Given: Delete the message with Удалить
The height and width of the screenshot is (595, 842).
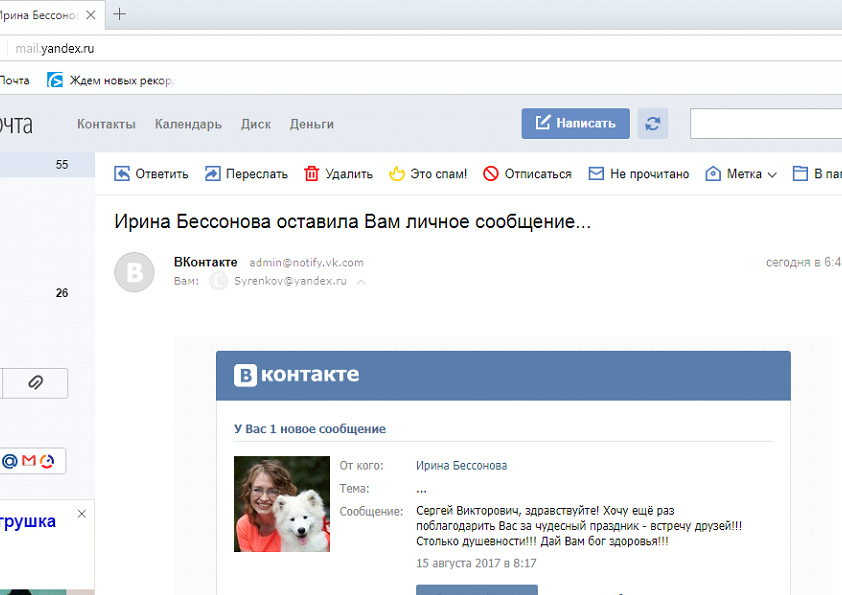Looking at the screenshot, I should (338, 174).
